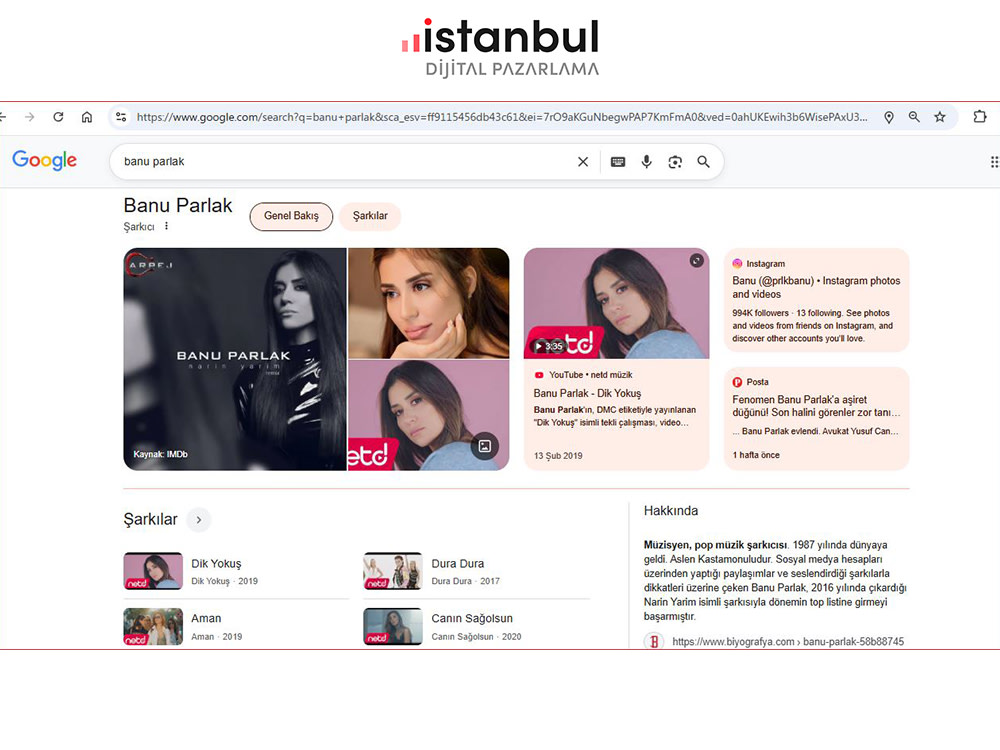Open the Canın Sağolsun song thumbnail
Viewport: 1000px width, 750px height.
click(393, 626)
